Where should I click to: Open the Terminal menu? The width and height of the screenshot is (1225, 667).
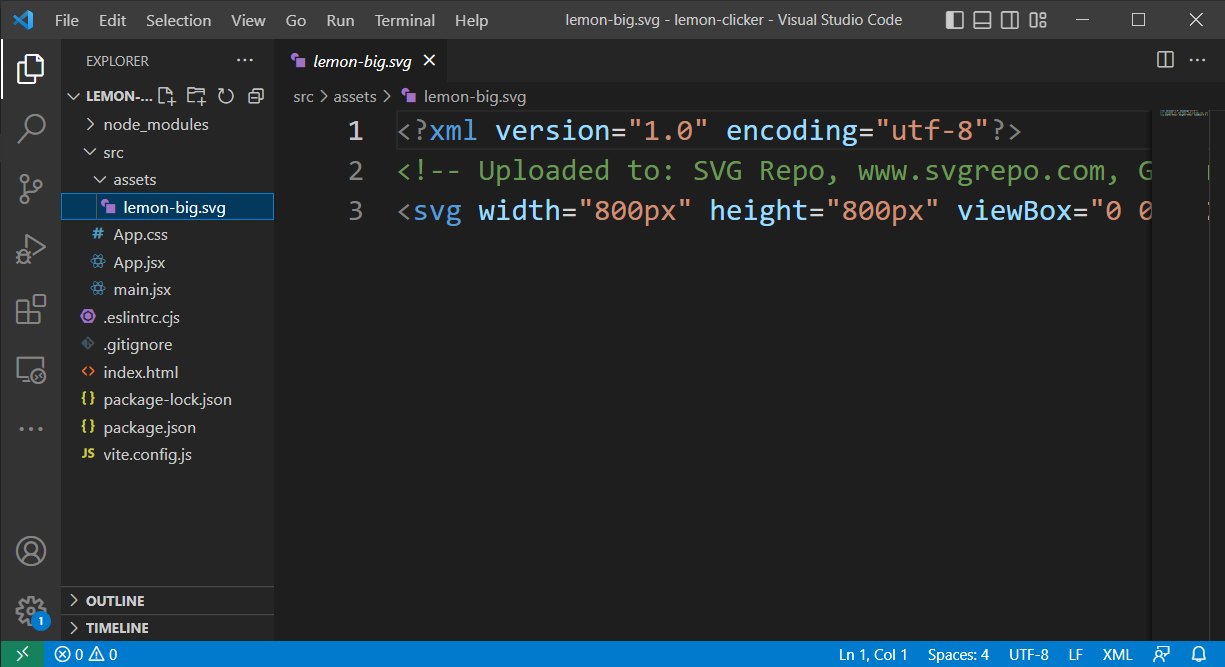pyautogui.click(x=405, y=20)
